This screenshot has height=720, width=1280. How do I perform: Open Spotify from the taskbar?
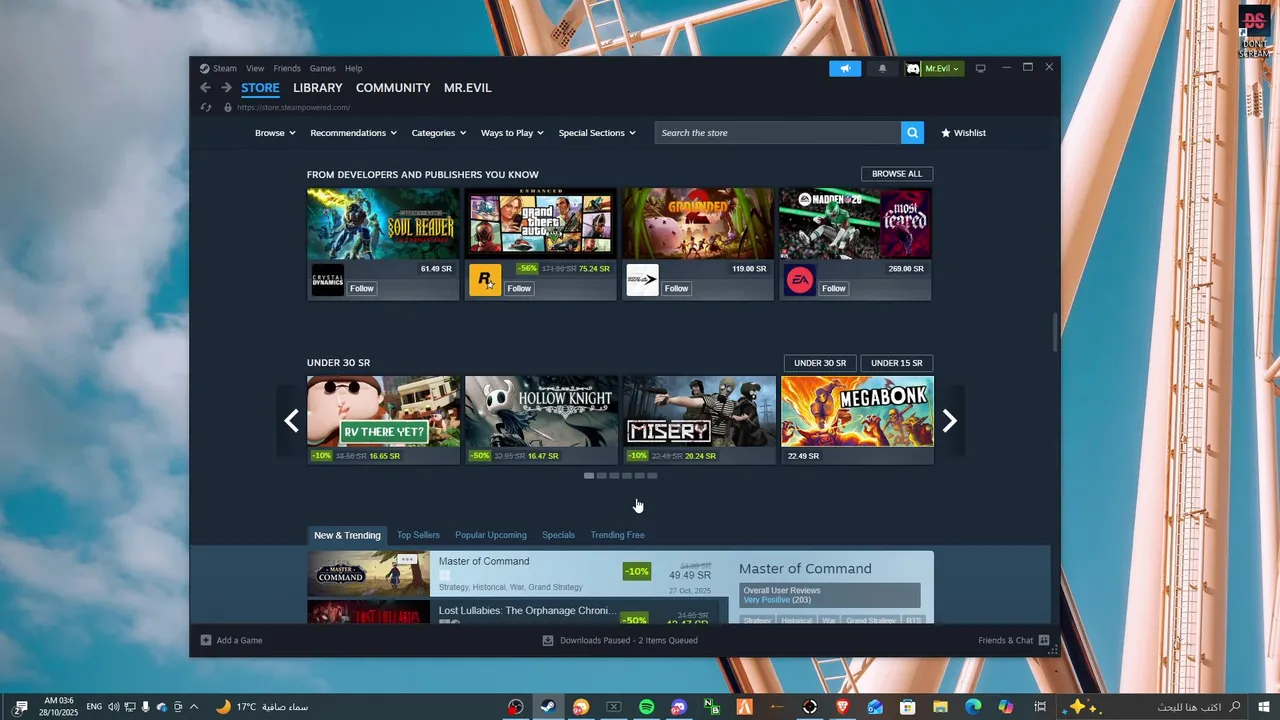point(646,707)
